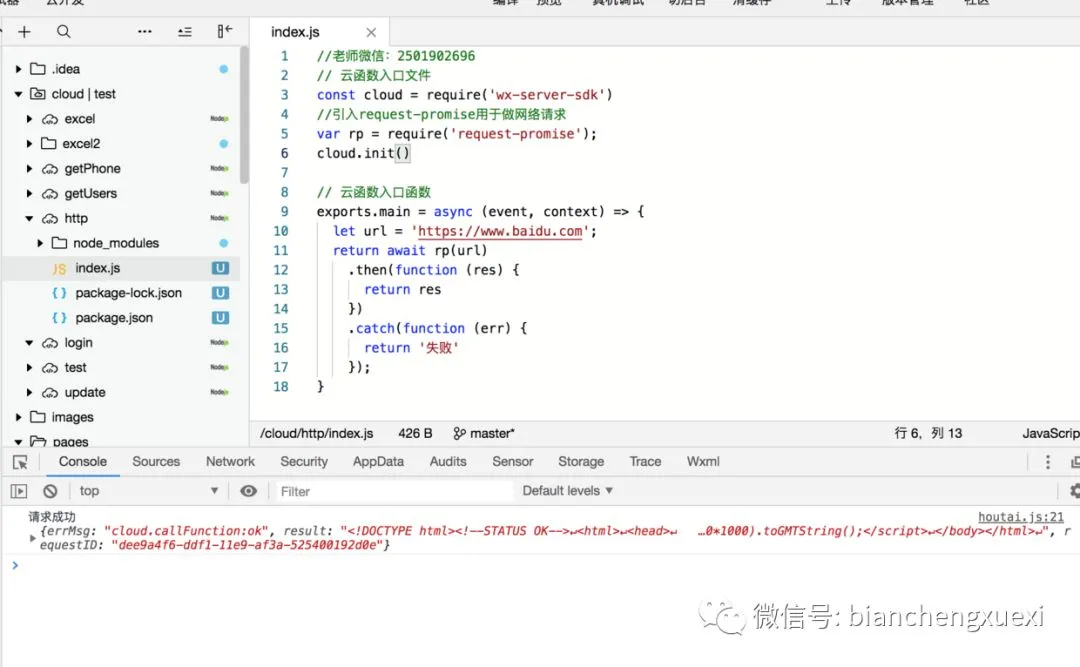The image size is (1080, 667).
Task: Focus the console Filter input
Action: point(395,491)
